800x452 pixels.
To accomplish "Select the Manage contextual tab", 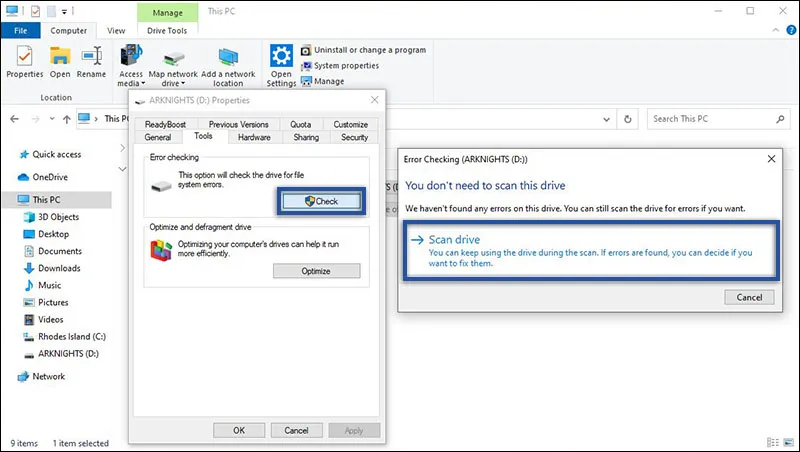I will click(x=167, y=12).
